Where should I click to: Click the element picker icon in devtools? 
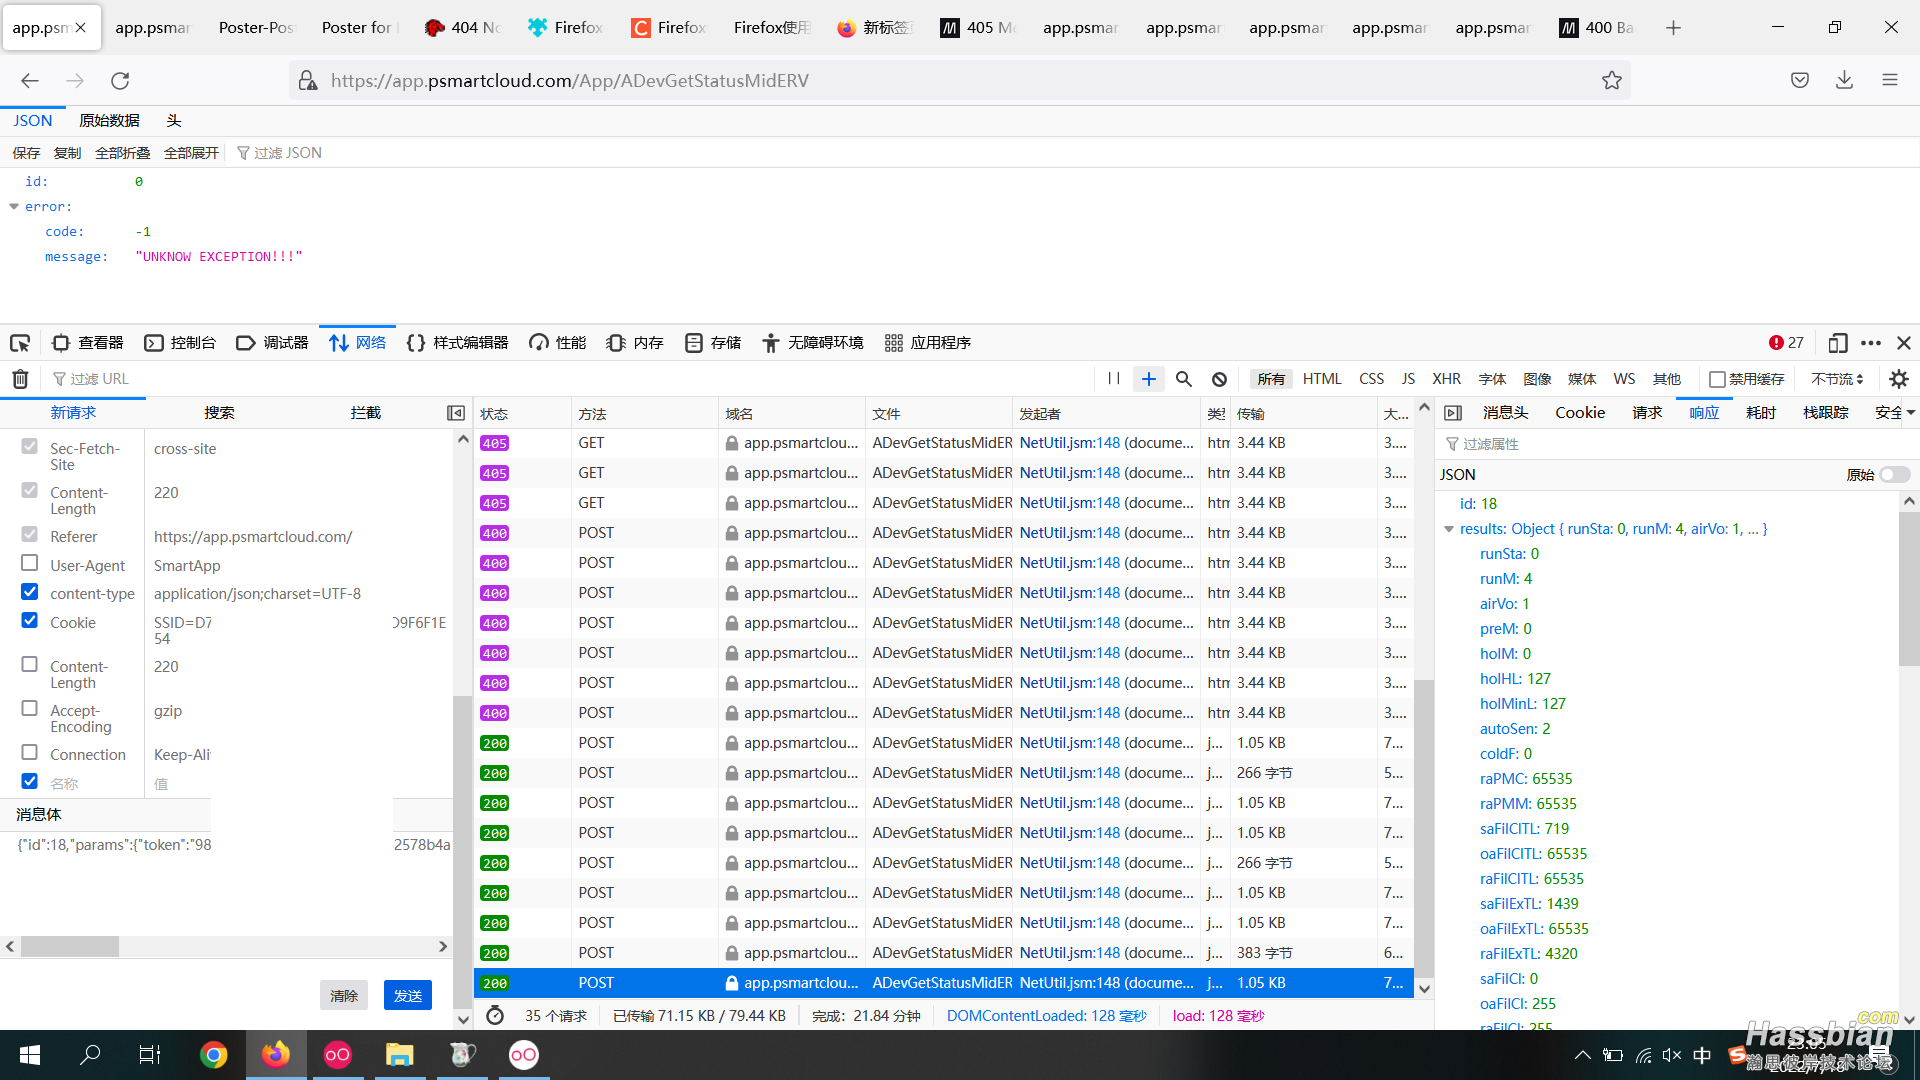(20, 343)
